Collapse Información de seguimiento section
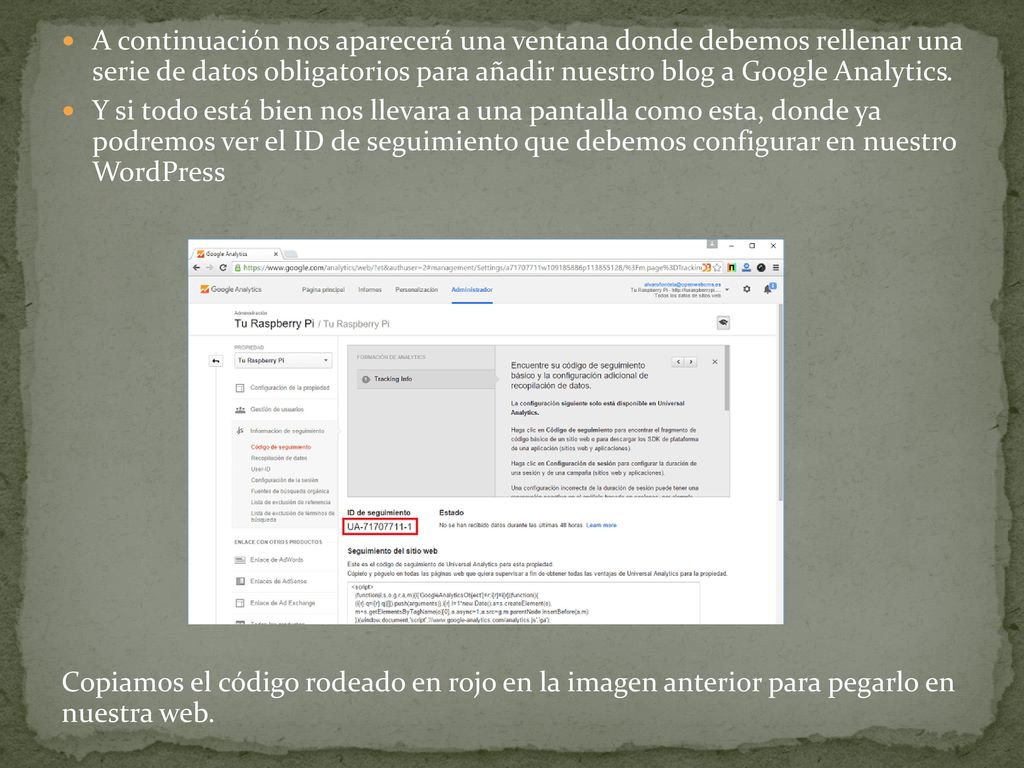Screen dimensions: 1024x768 click(287, 431)
